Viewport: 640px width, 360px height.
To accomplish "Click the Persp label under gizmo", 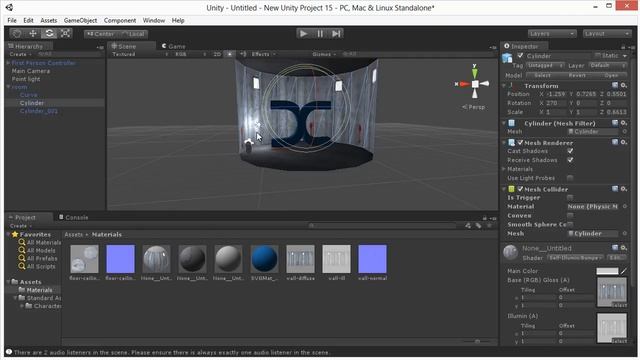I will click(474, 107).
